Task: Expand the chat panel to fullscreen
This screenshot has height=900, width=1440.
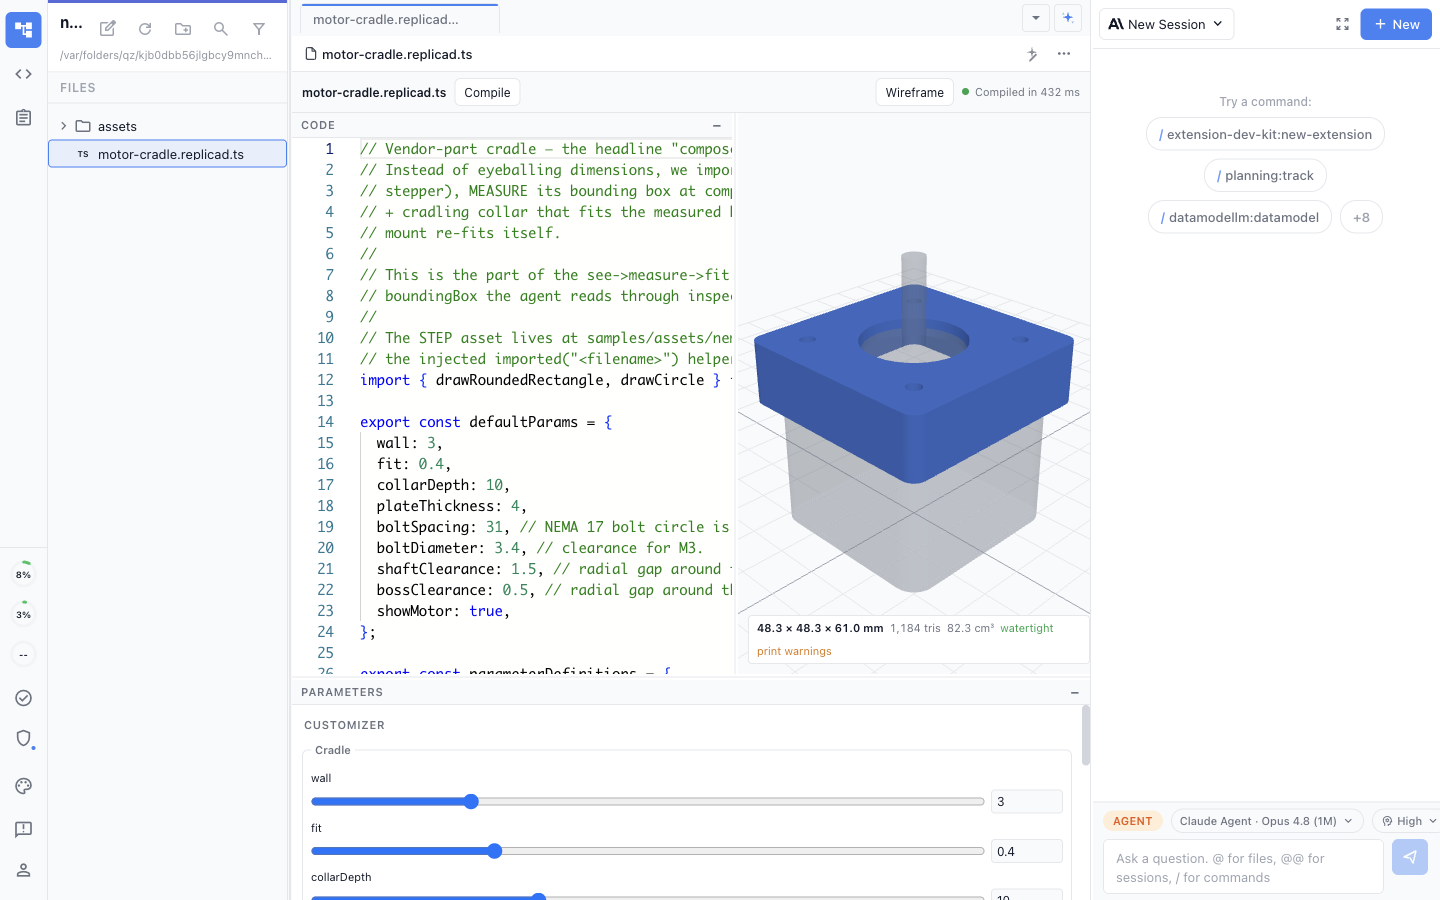Action: [1342, 24]
